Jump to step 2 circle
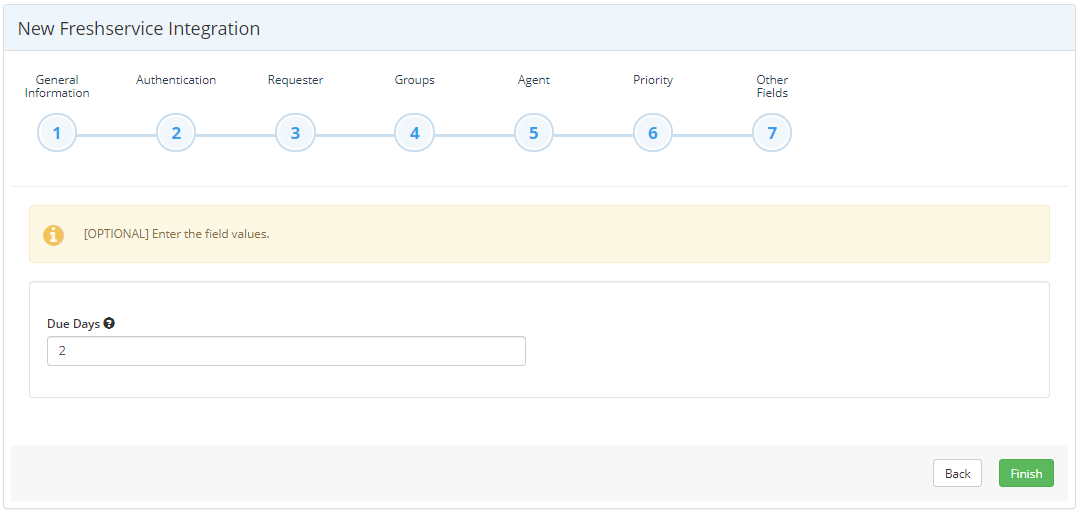 click(x=176, y=133)
